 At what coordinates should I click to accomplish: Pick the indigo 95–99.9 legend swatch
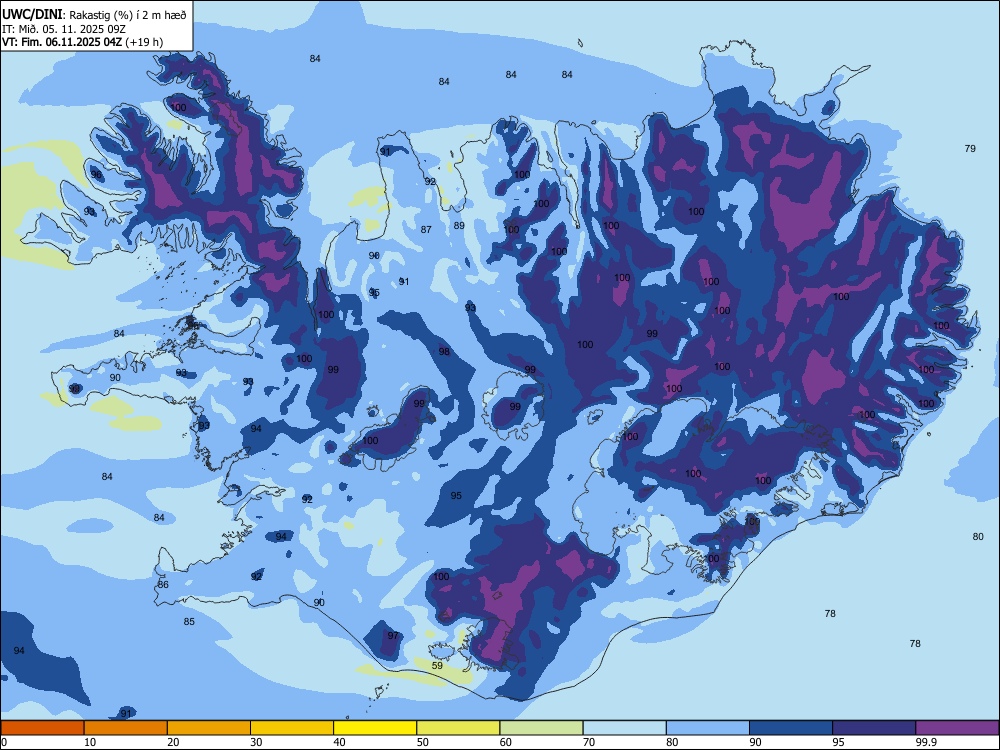[x=874, y=728]
